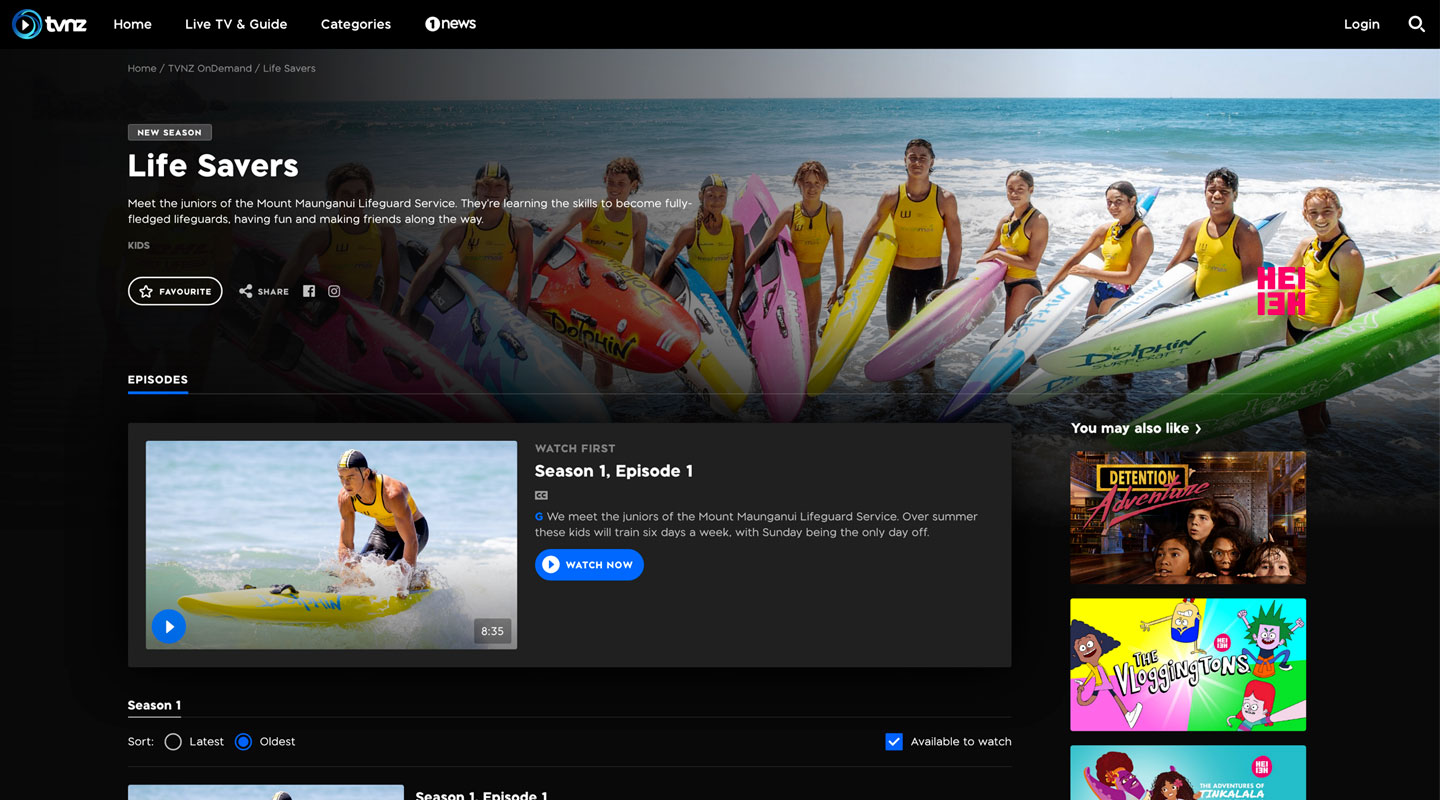Open the Login link
The height and width of the screenshot is (800, 1440).
coord(1361,24)
